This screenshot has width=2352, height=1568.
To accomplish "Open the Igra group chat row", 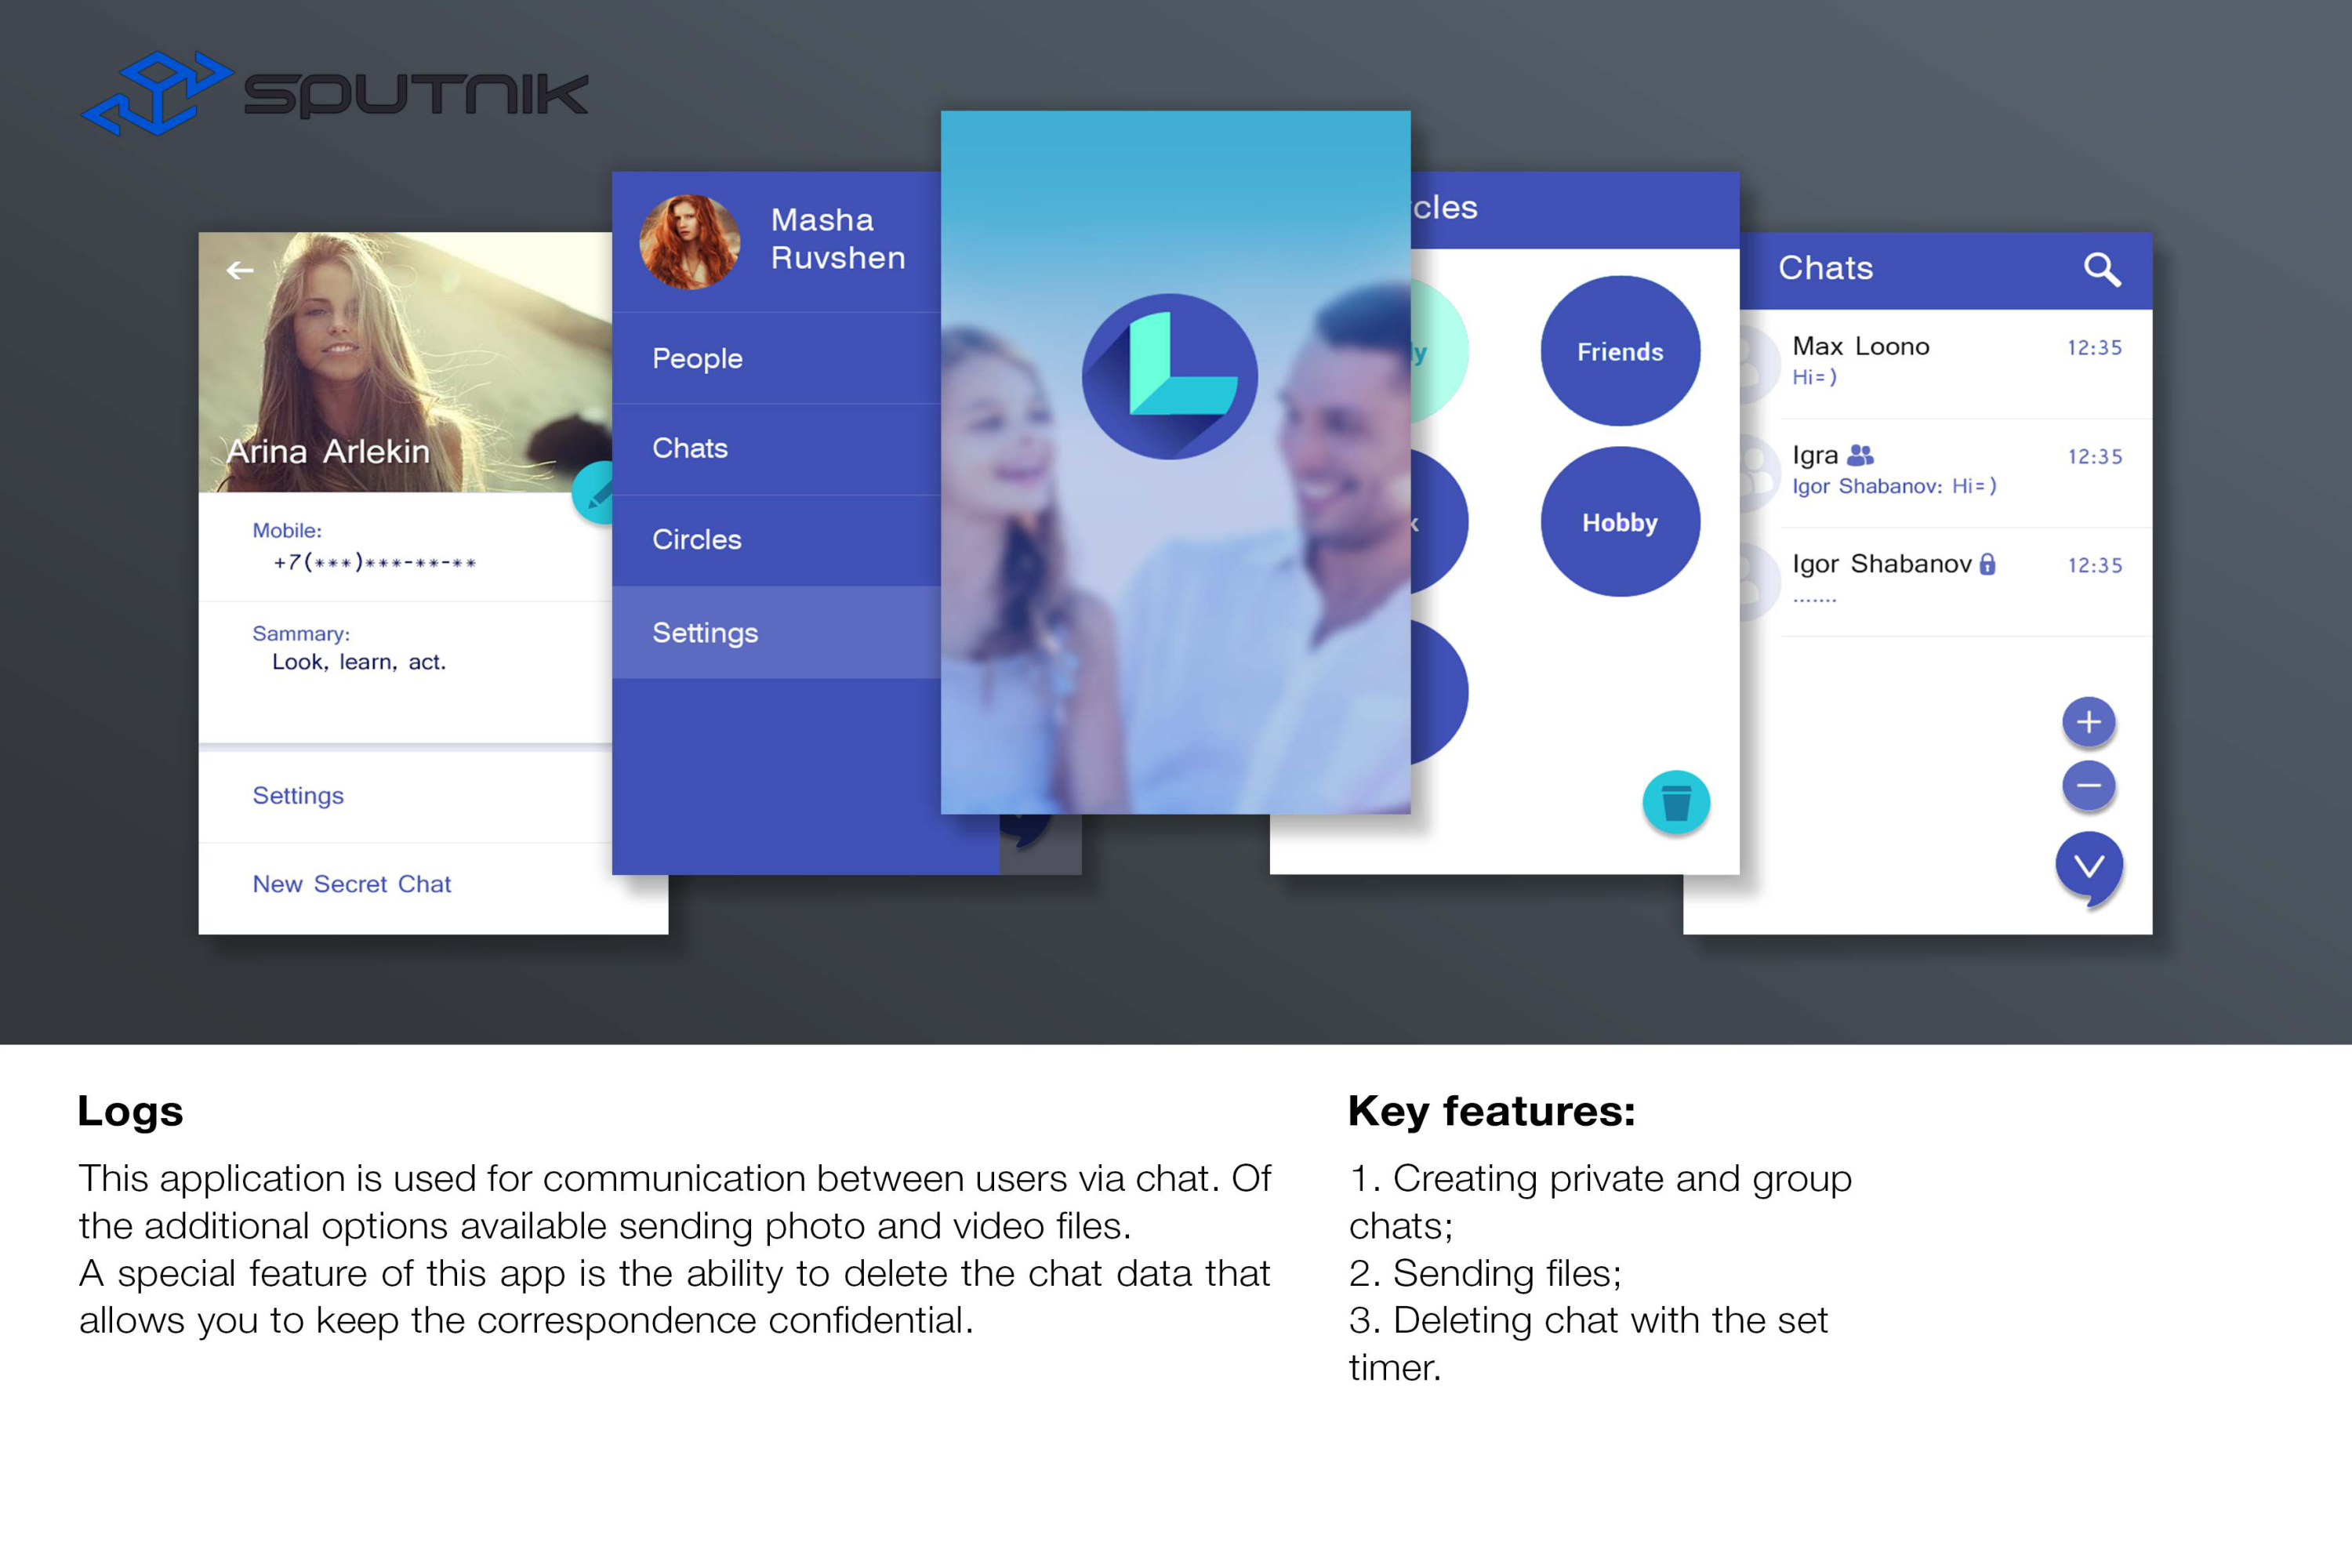I will 1946,473.
